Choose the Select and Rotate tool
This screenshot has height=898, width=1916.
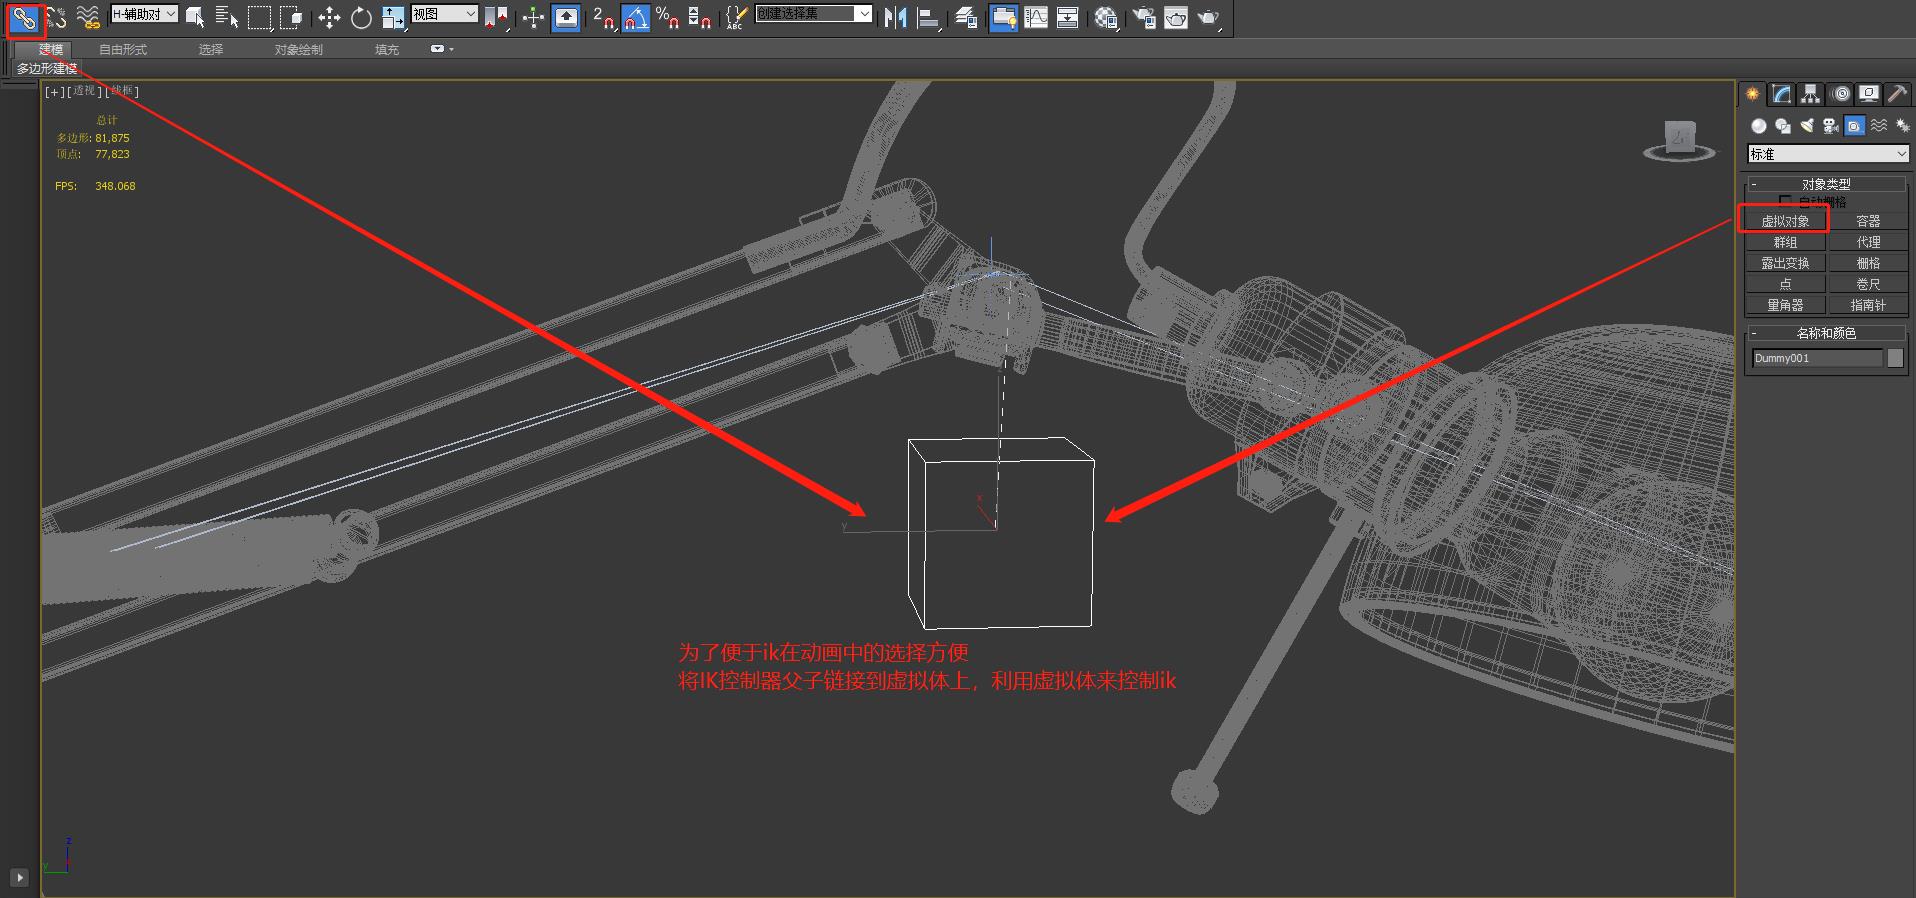coord(361,18)
